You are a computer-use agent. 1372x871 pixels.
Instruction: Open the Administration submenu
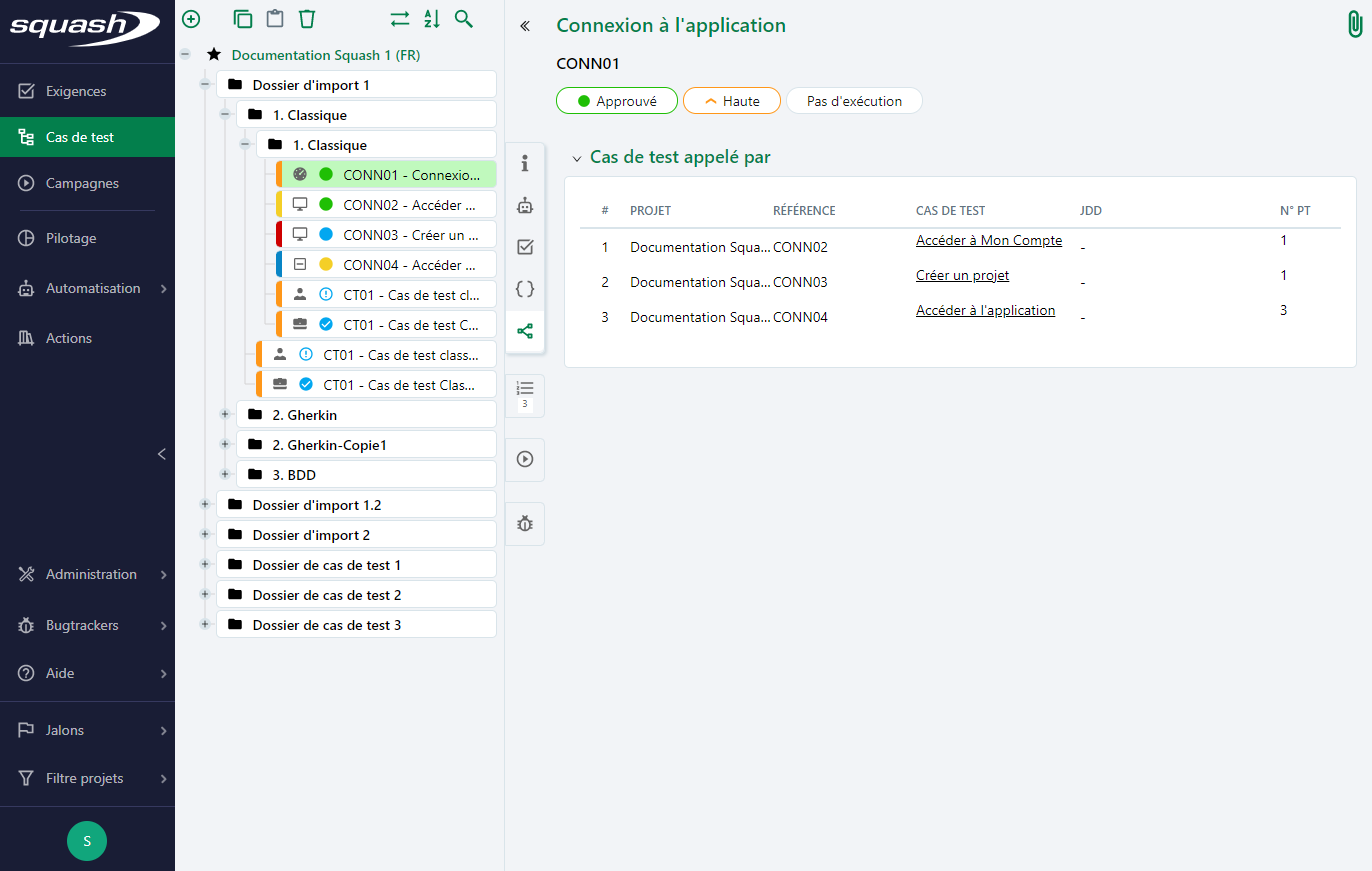click(x=90, y=574)
